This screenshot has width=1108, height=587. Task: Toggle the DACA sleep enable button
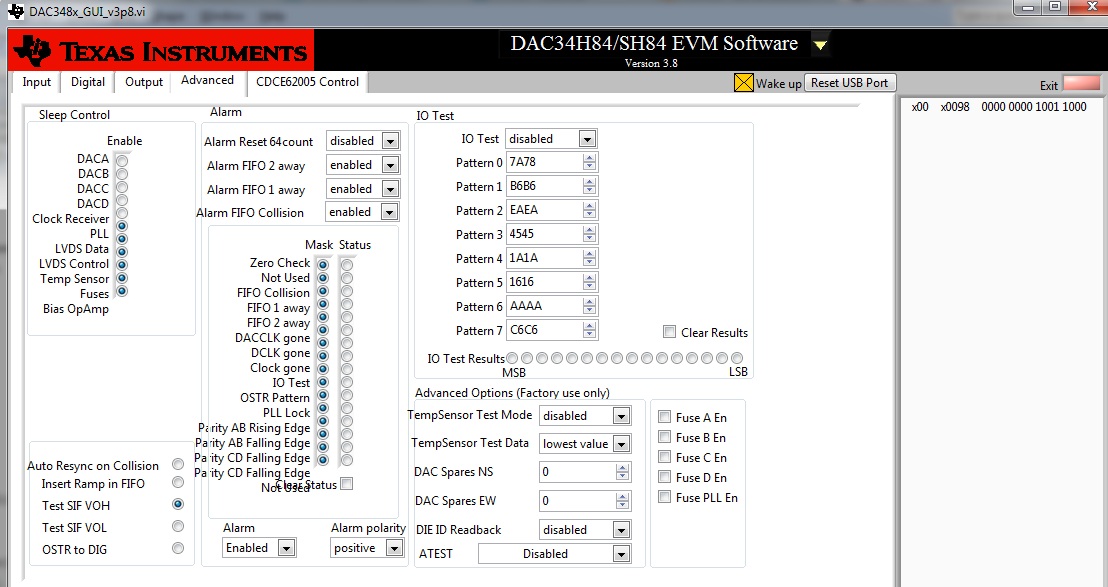coord(122,161)
